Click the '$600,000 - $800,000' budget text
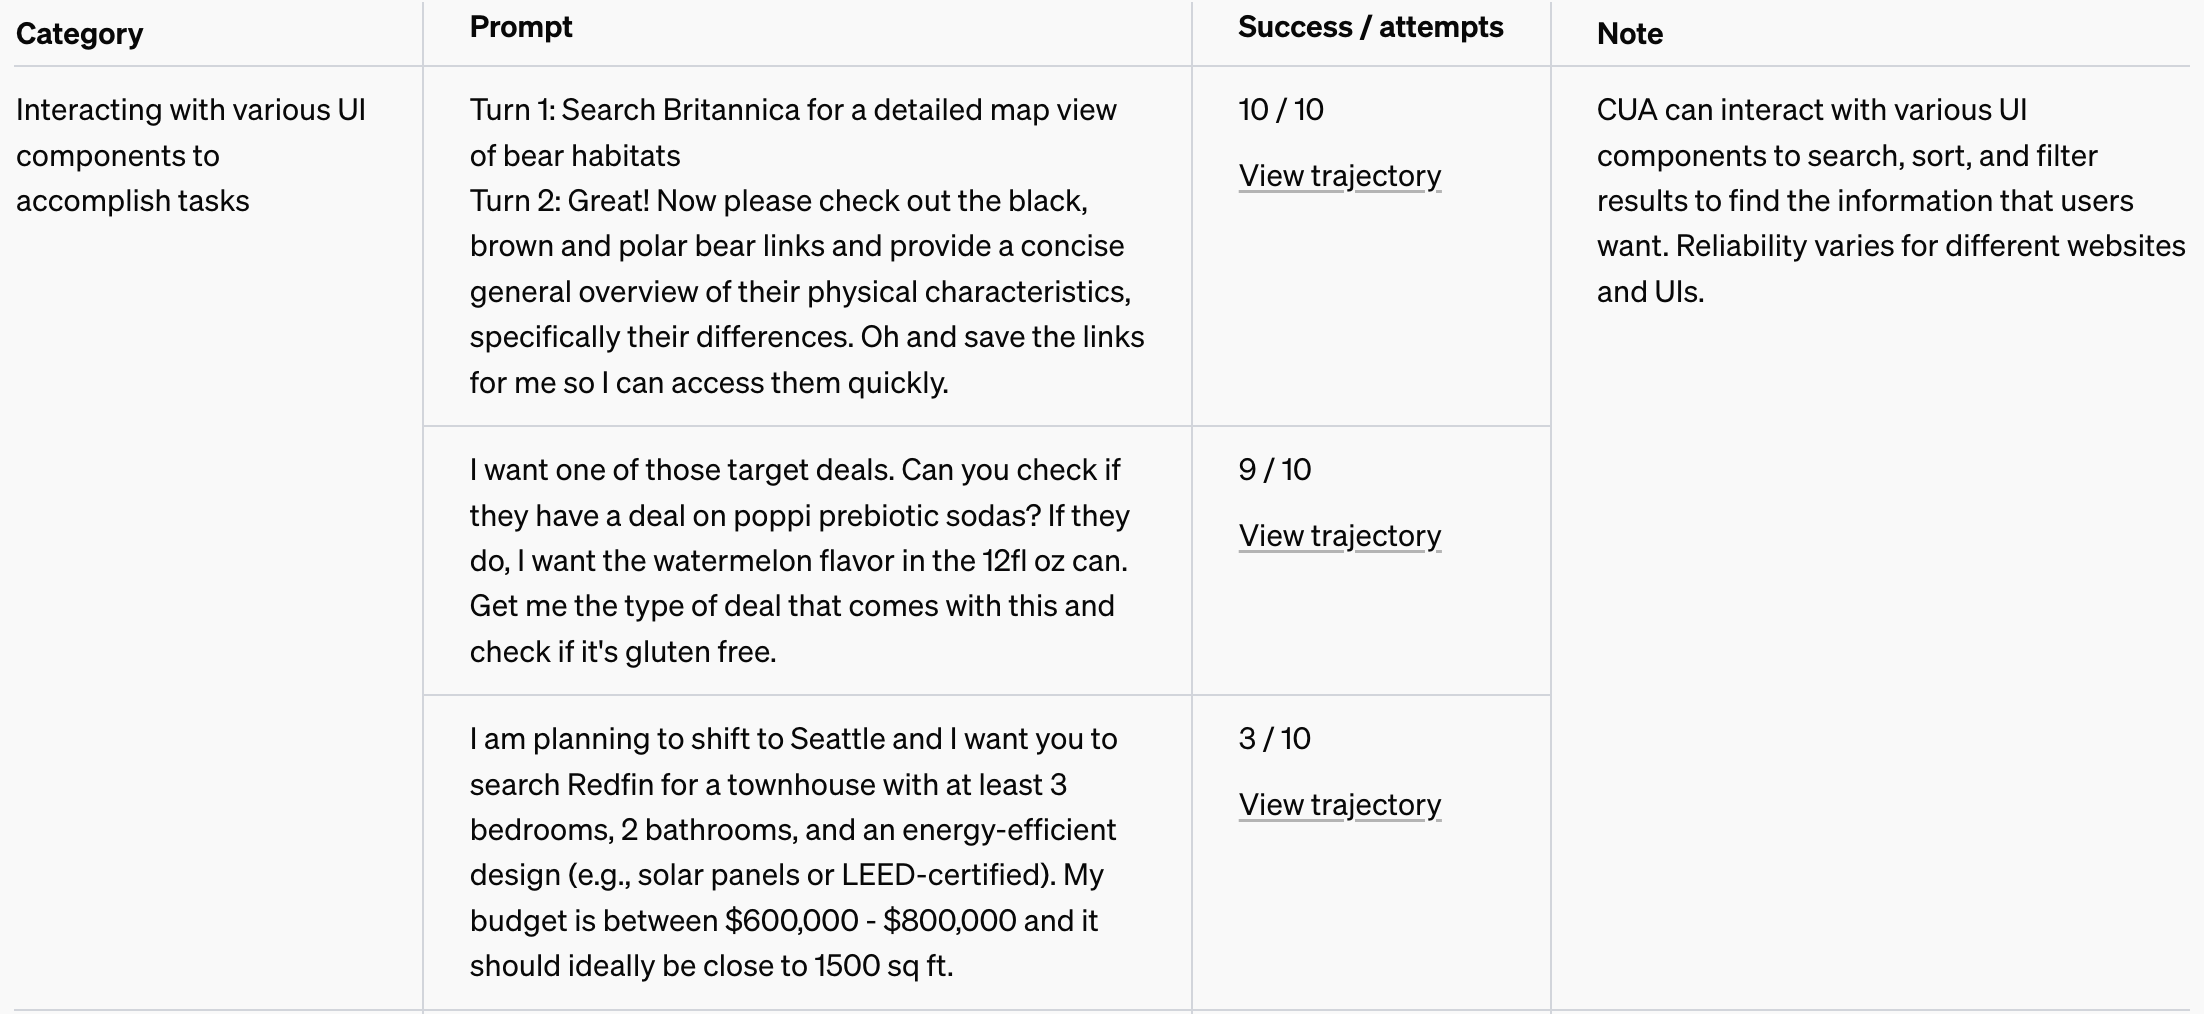 870,921
